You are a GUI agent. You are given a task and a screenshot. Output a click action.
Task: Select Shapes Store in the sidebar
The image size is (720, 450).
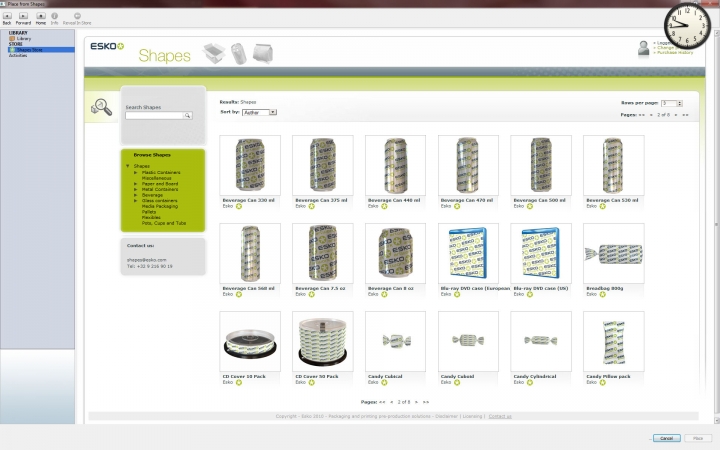28,49
